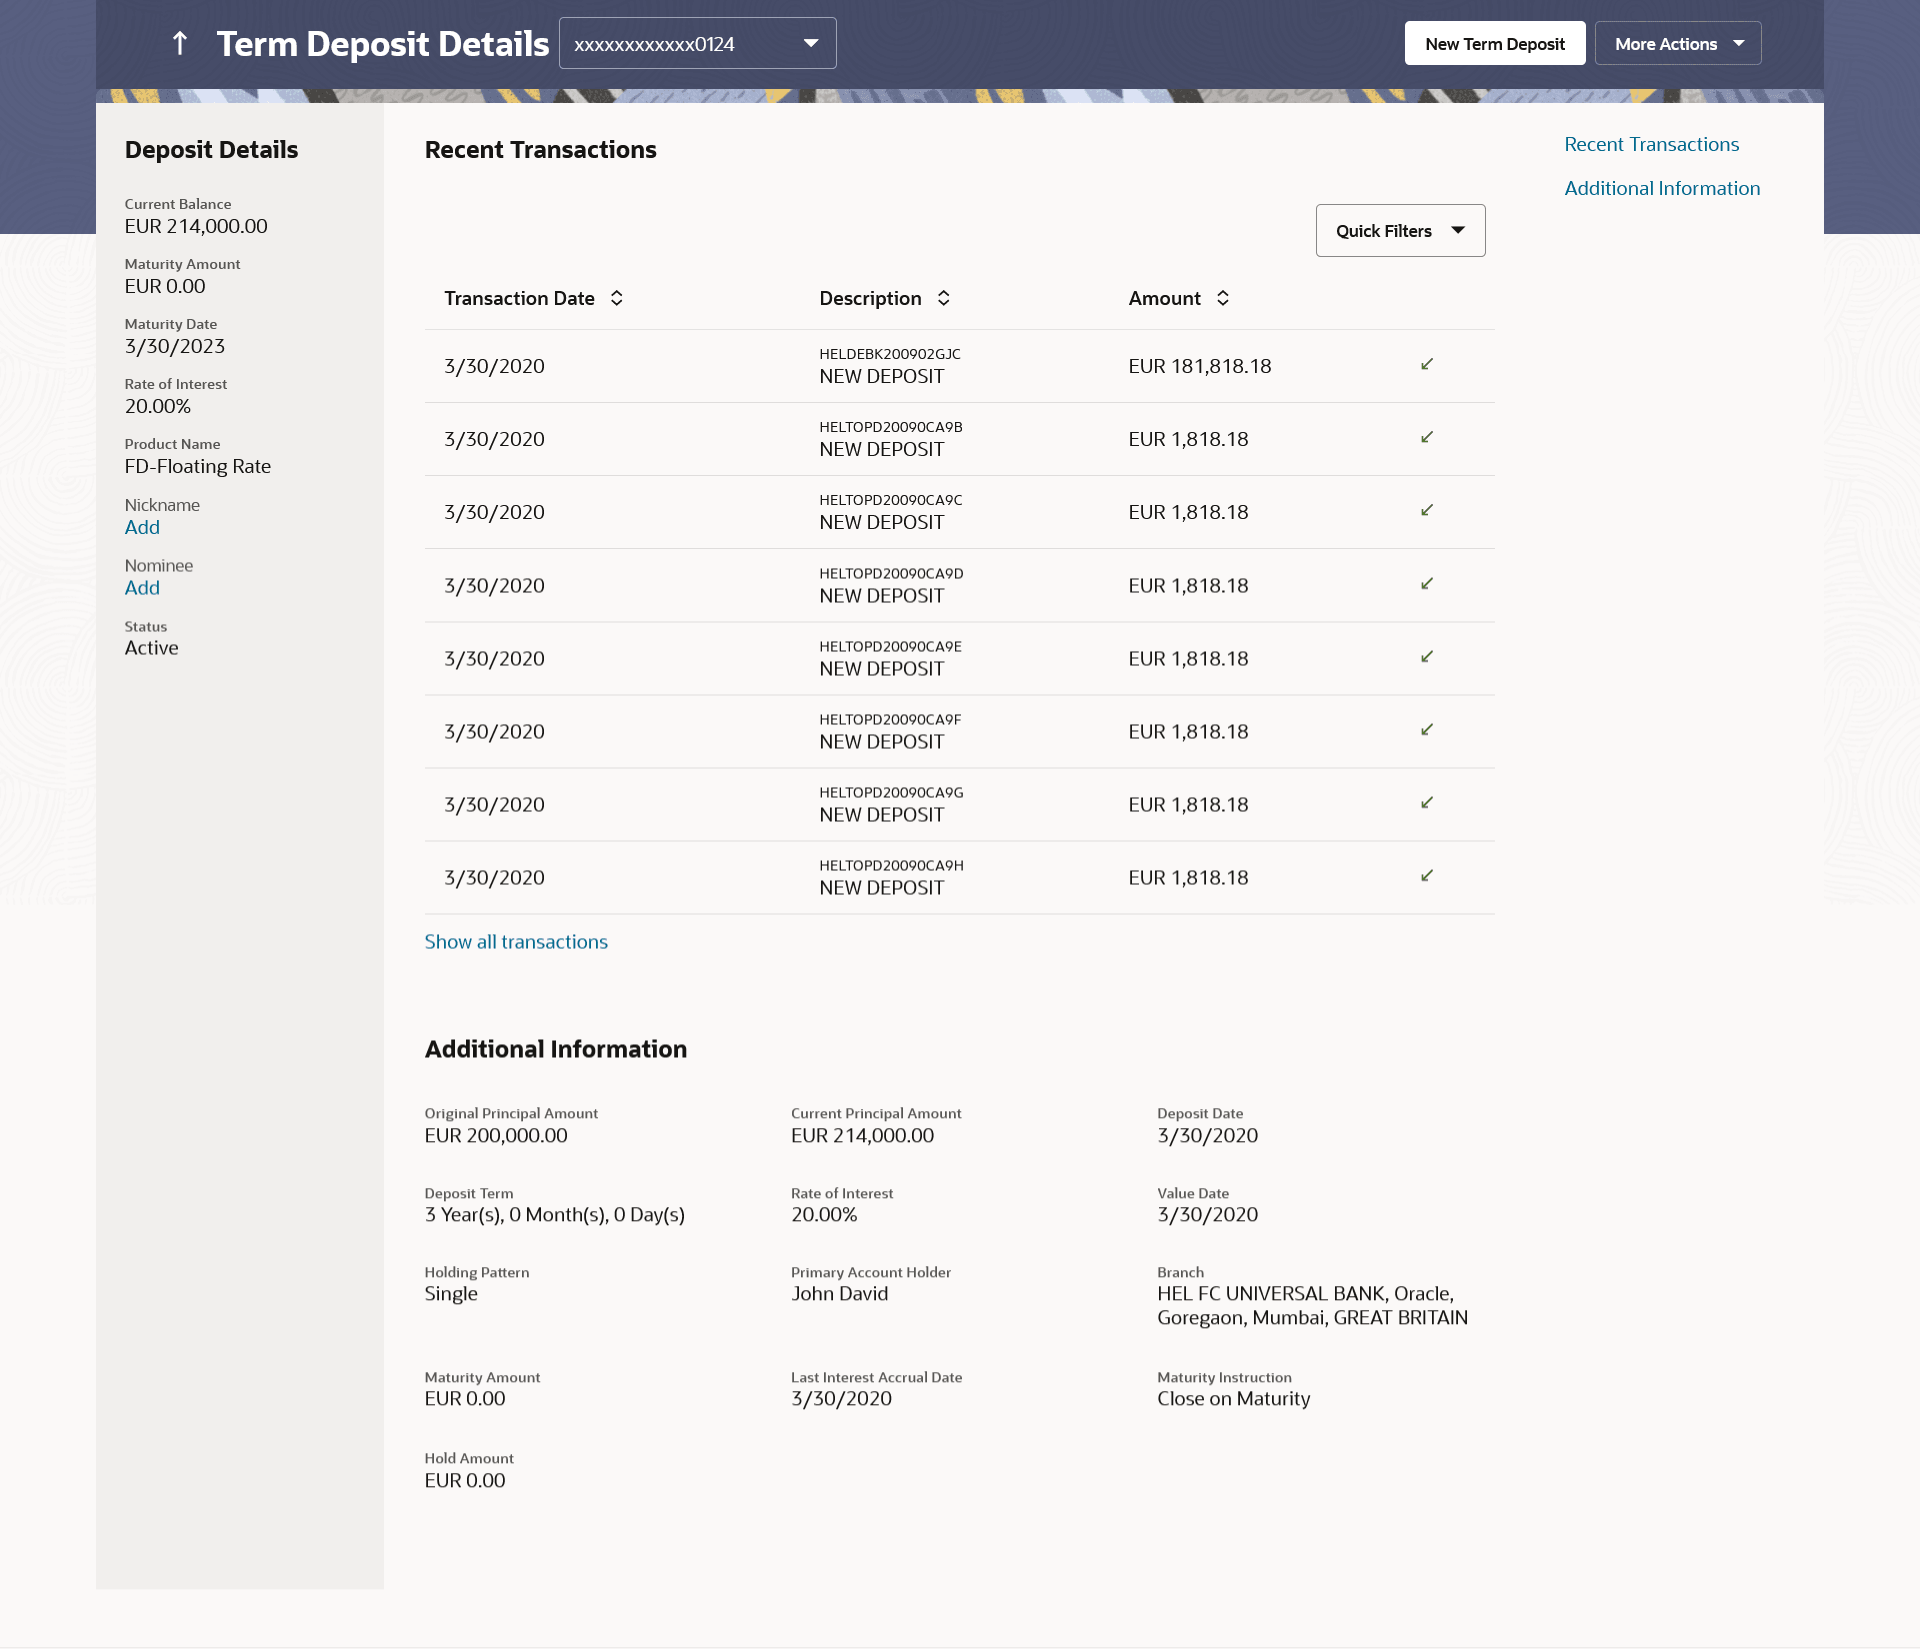Click credit arrow icon for HELTOPD20090CA9H row
This screenshot has width=1920, height=1652.
click(1427, 876)
